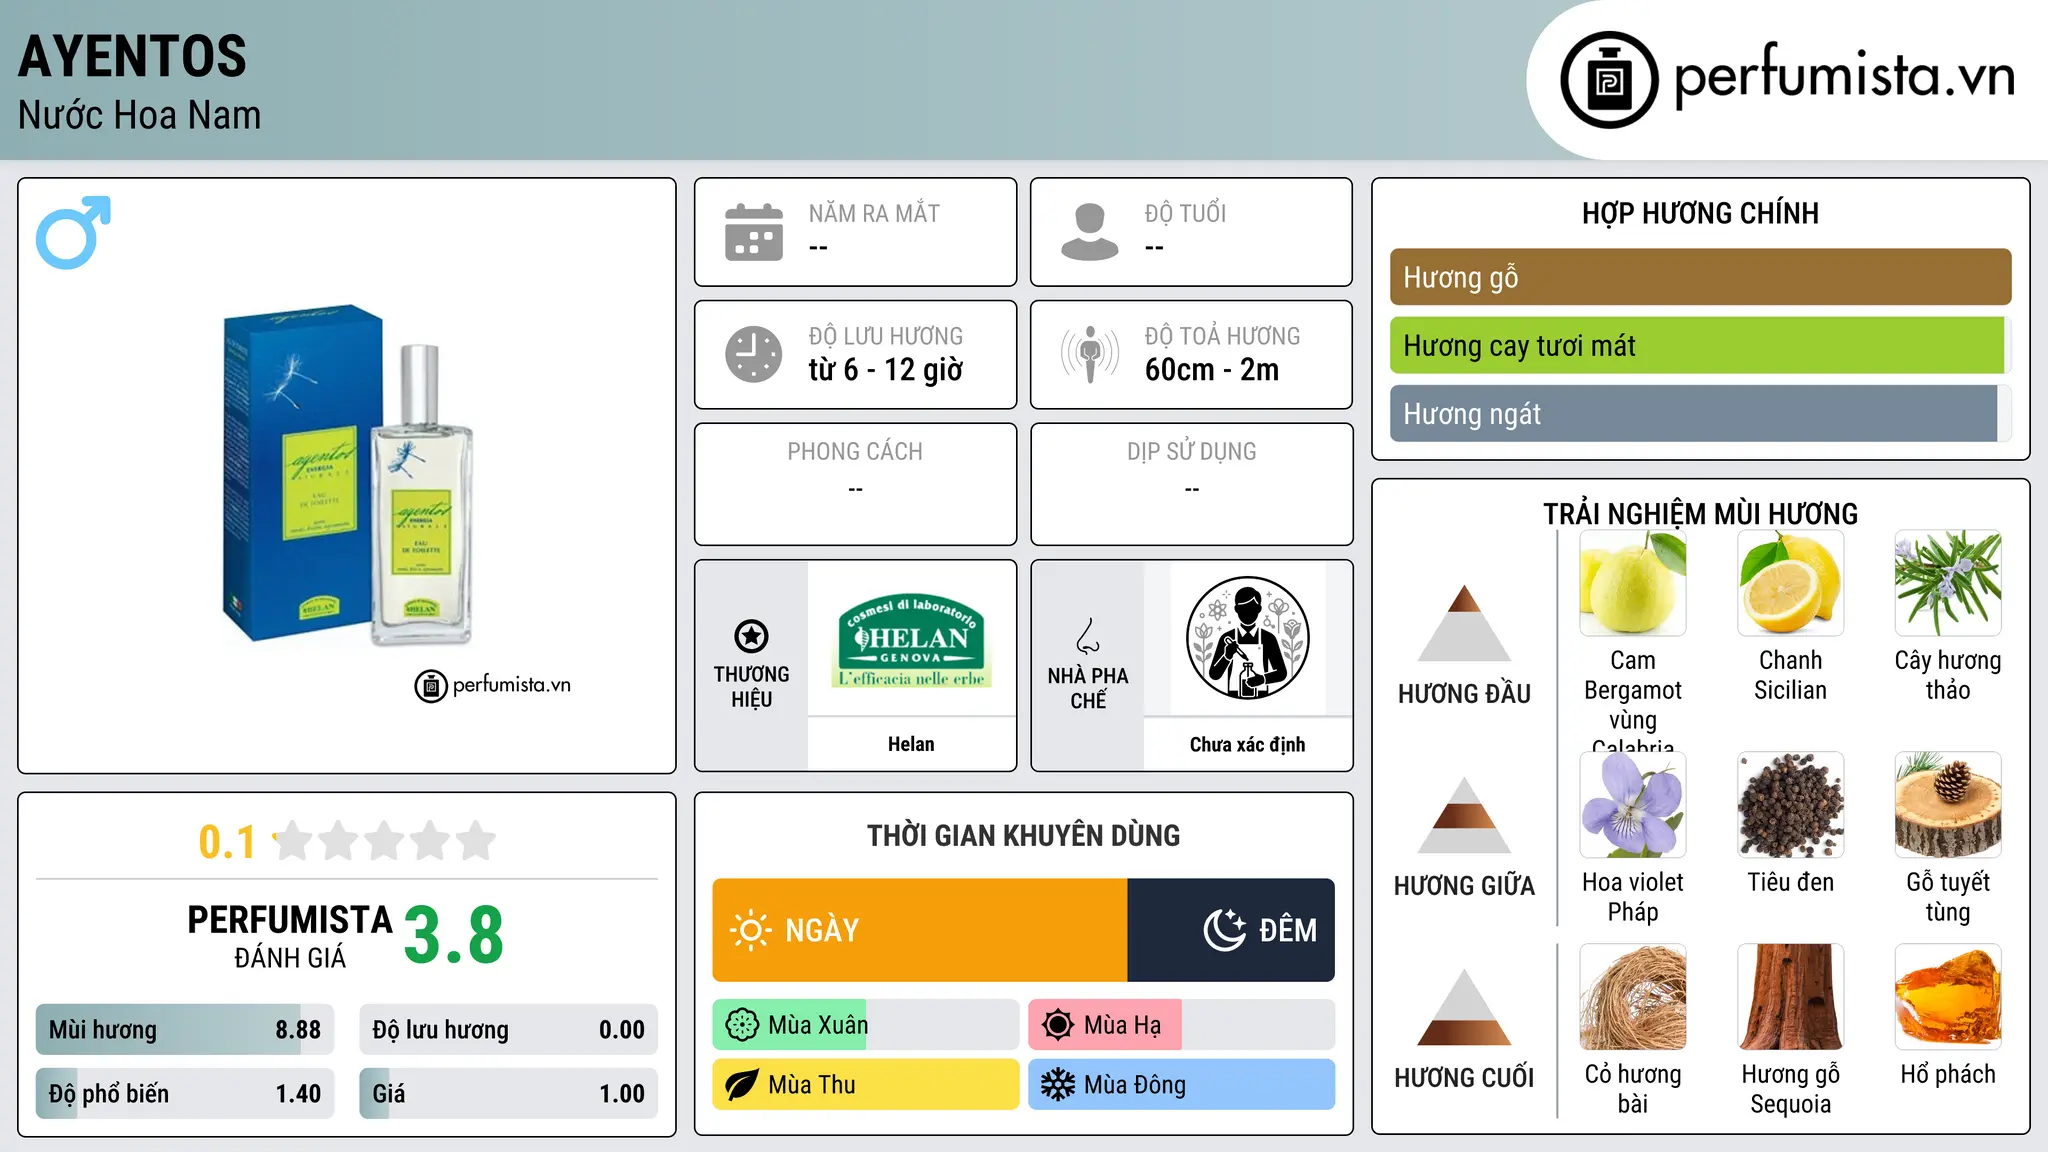Click the Độ phổ biến 1.40 score bar
Image resolution: width=2048 pixels, height=1152 pixels.
tap(185, 1094)
